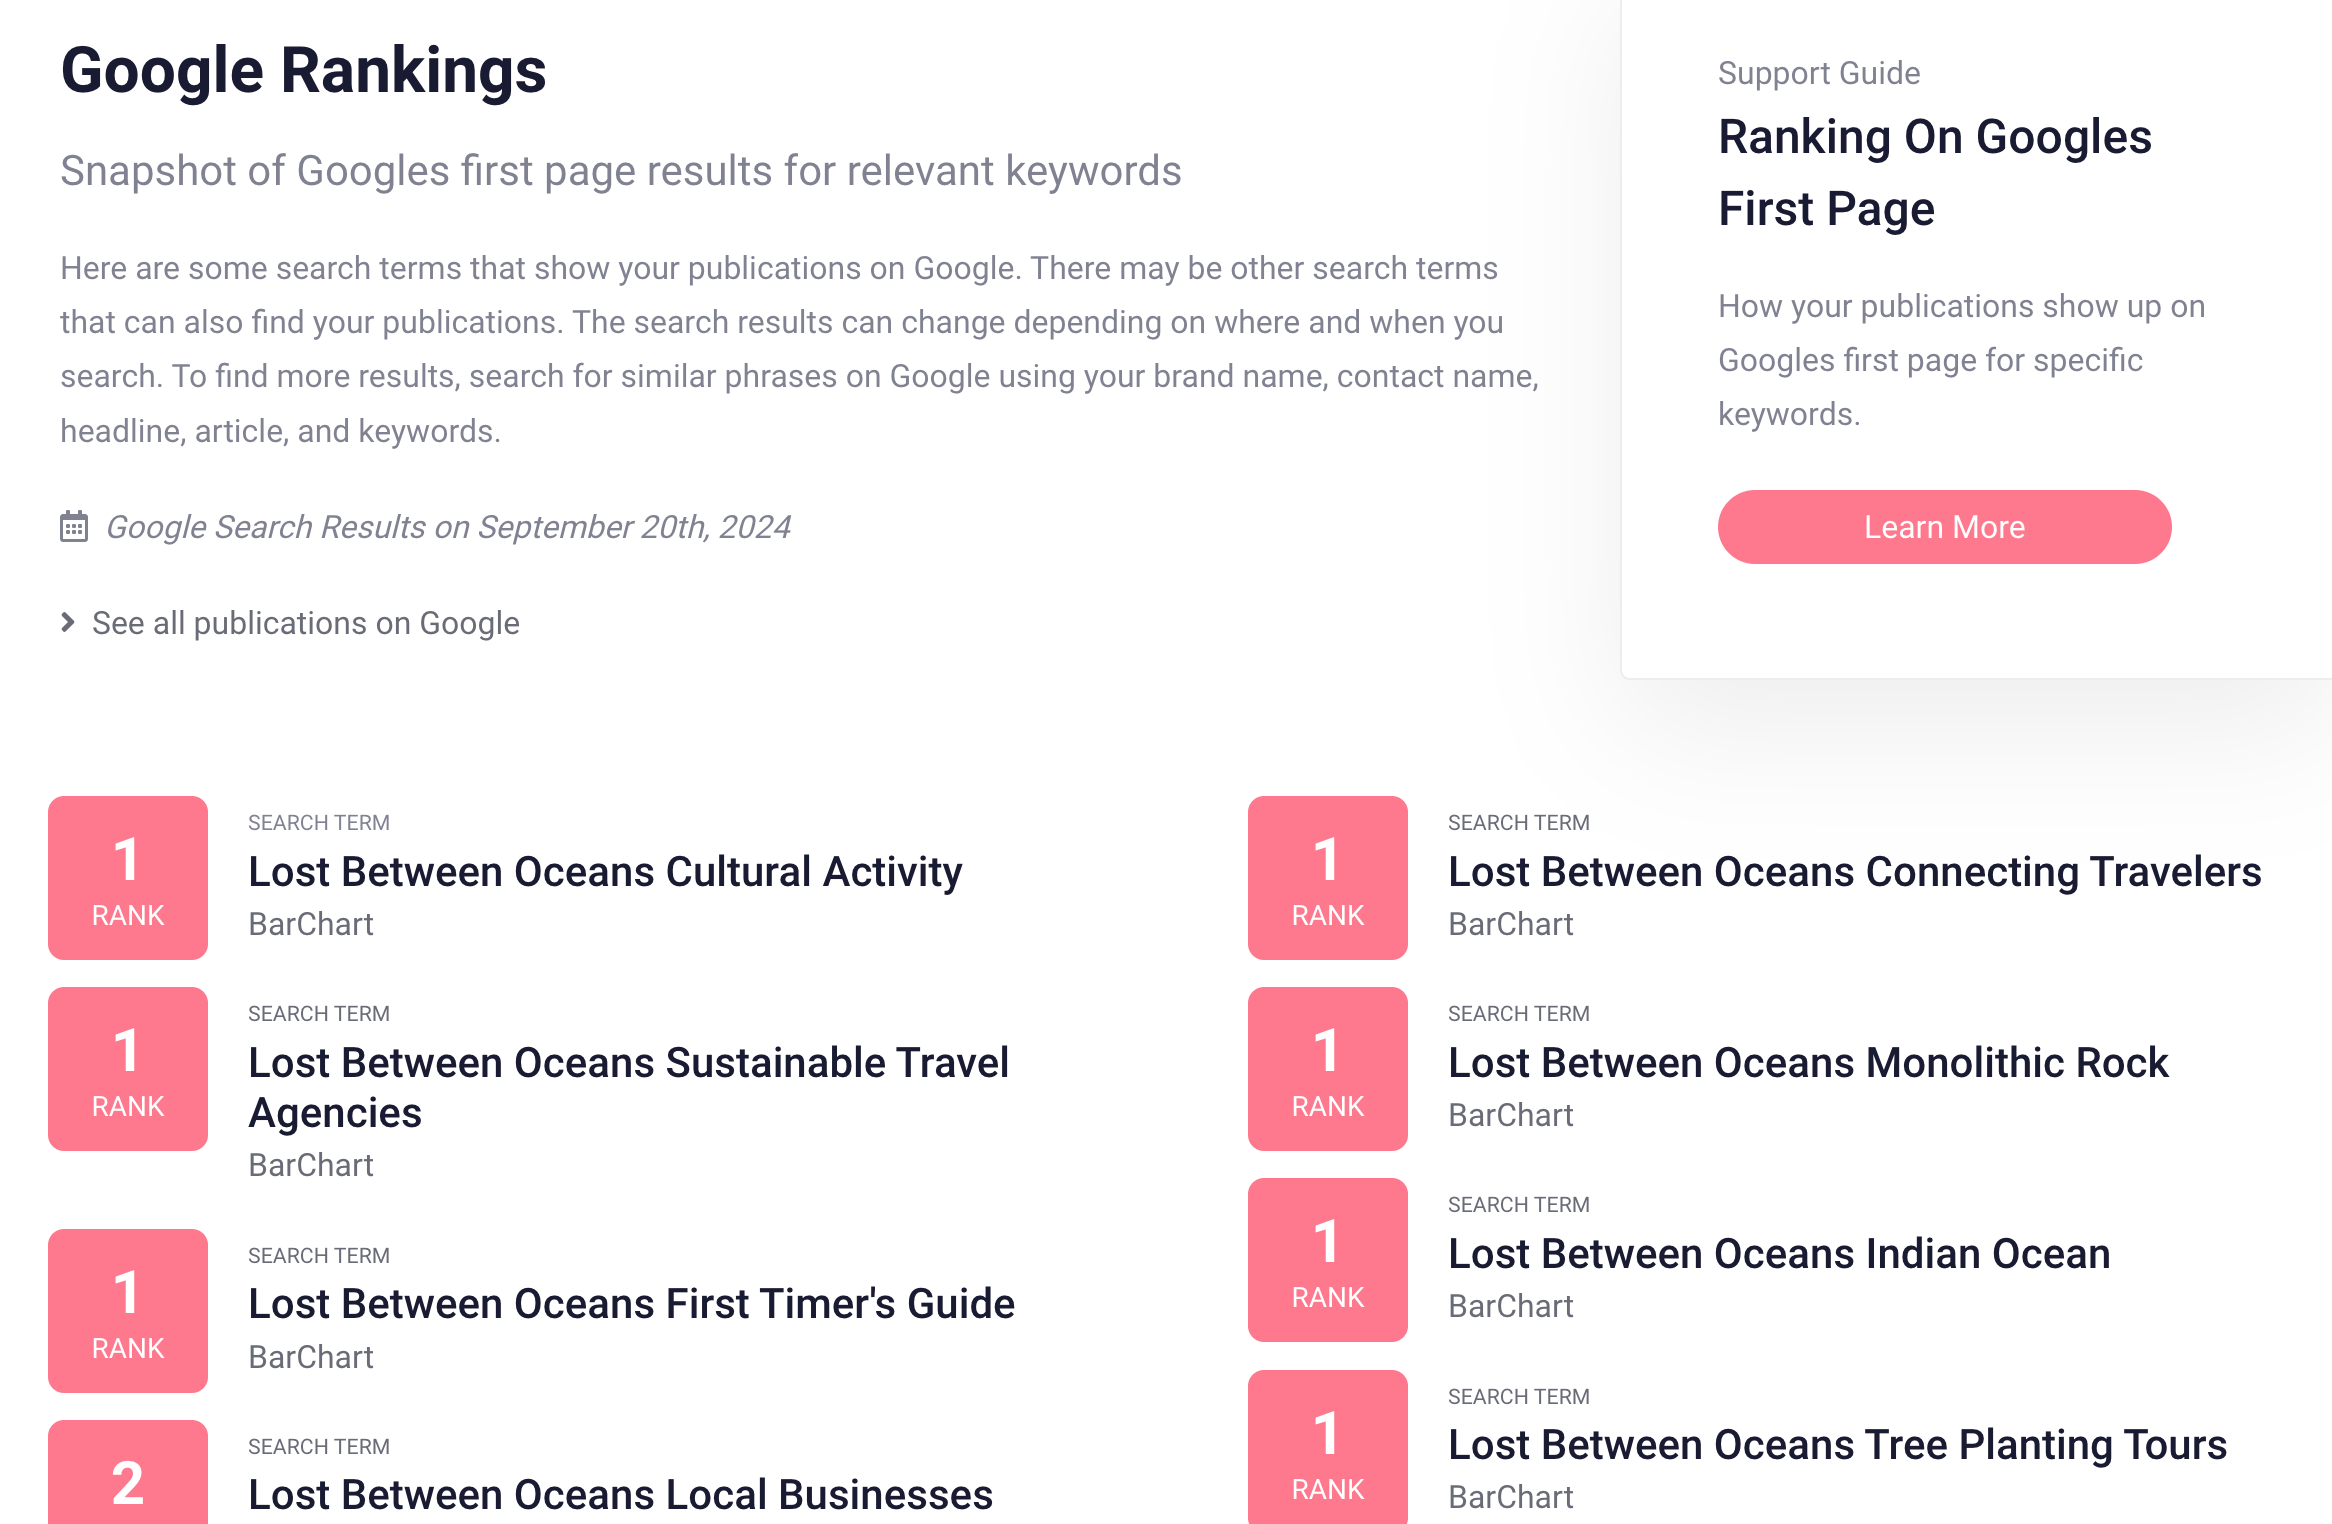2332x1524 pixels.
Task: Select the rank 1 badge for Cultural Activity
Action: point(127,877)
